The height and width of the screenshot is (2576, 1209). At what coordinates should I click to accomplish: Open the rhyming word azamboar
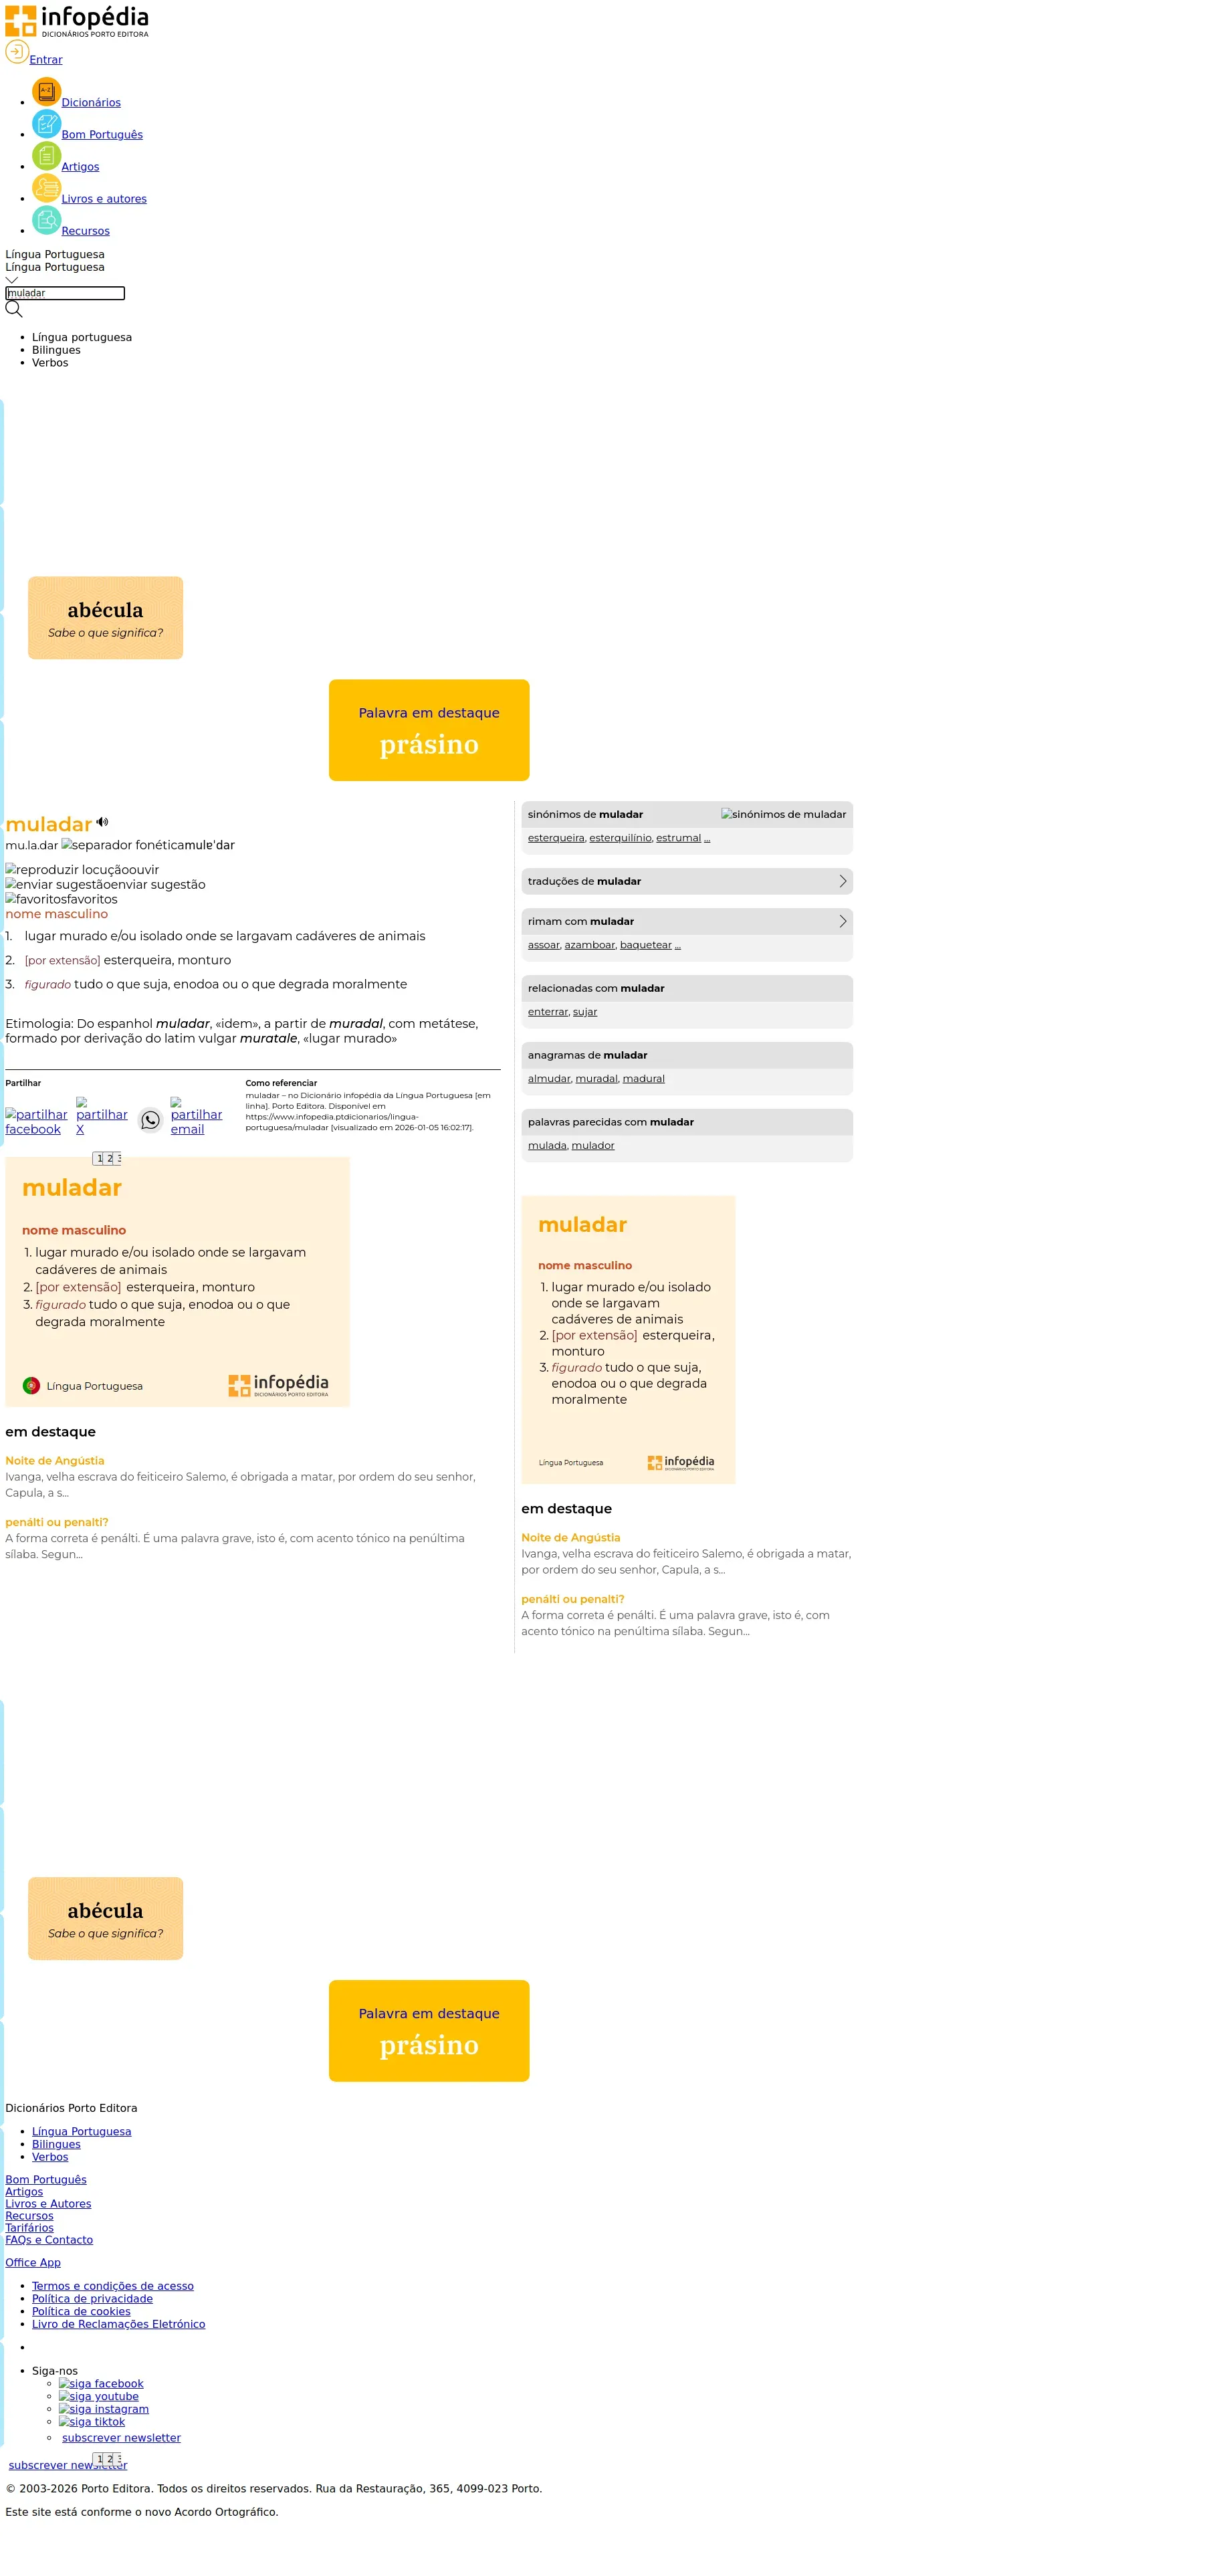(x=590, y=945)
